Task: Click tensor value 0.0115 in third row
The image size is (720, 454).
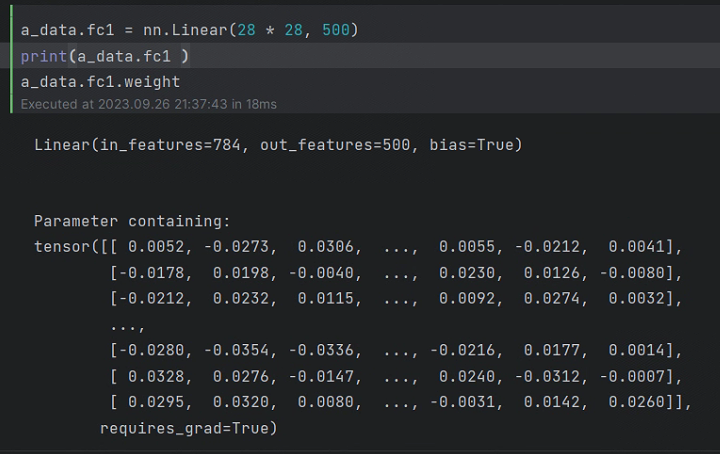Action: click(325, 299)
